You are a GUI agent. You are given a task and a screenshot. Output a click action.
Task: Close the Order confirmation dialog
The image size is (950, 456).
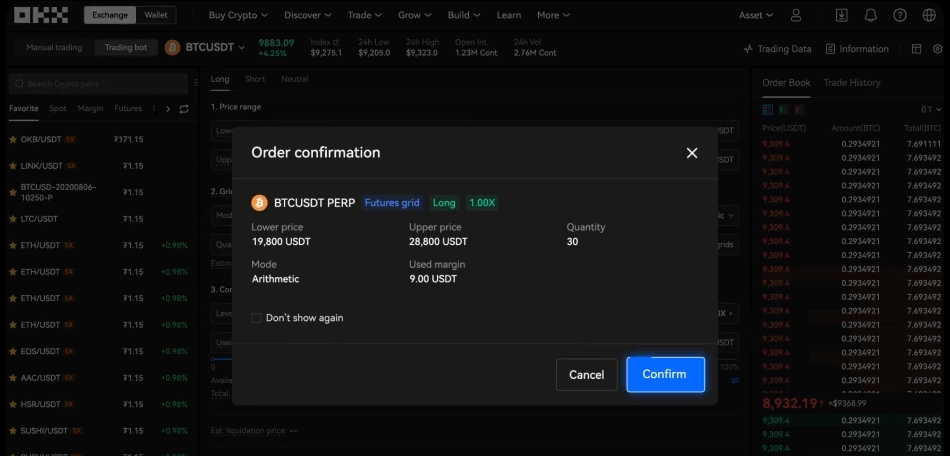(x=692, y=153)
